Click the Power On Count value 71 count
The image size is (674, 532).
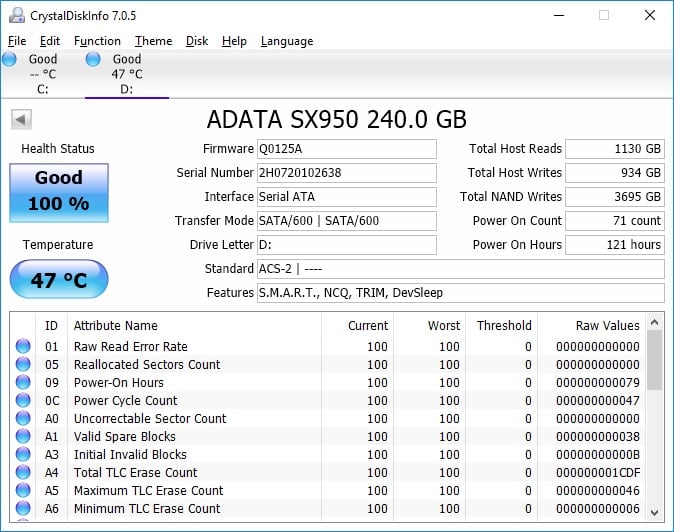point(615,221)
